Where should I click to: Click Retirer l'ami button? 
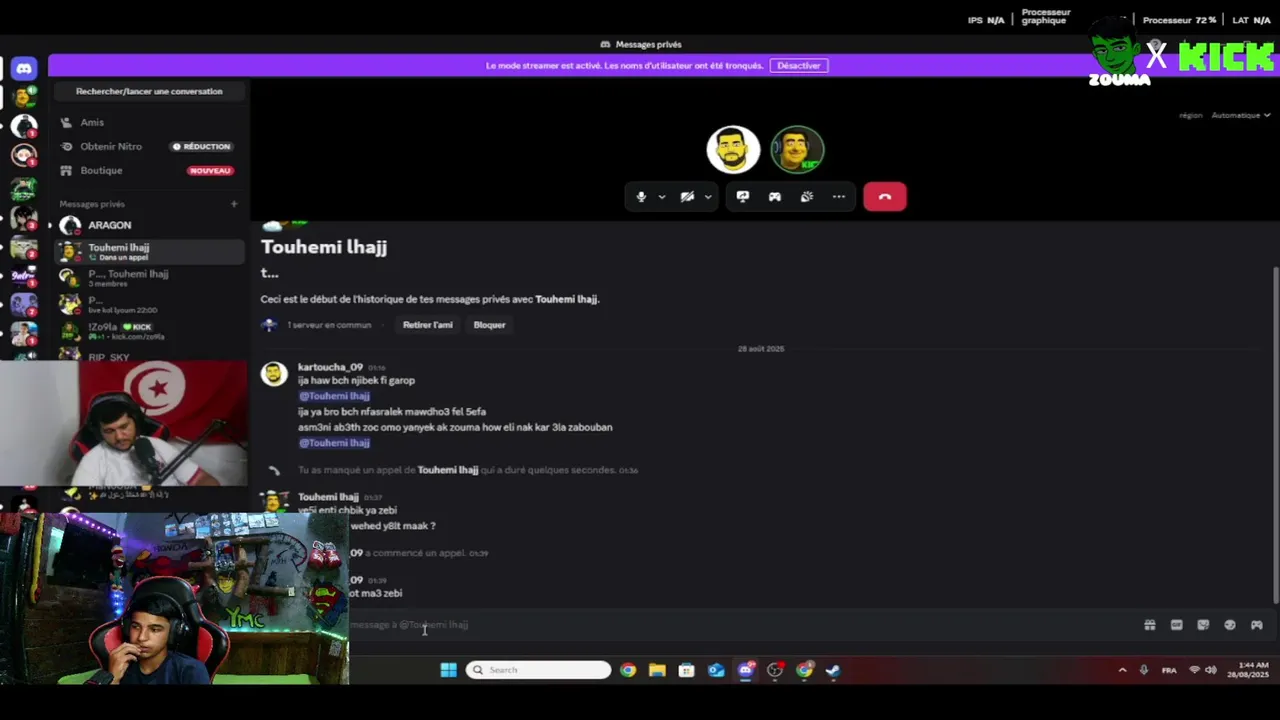[x=427, y=325]
